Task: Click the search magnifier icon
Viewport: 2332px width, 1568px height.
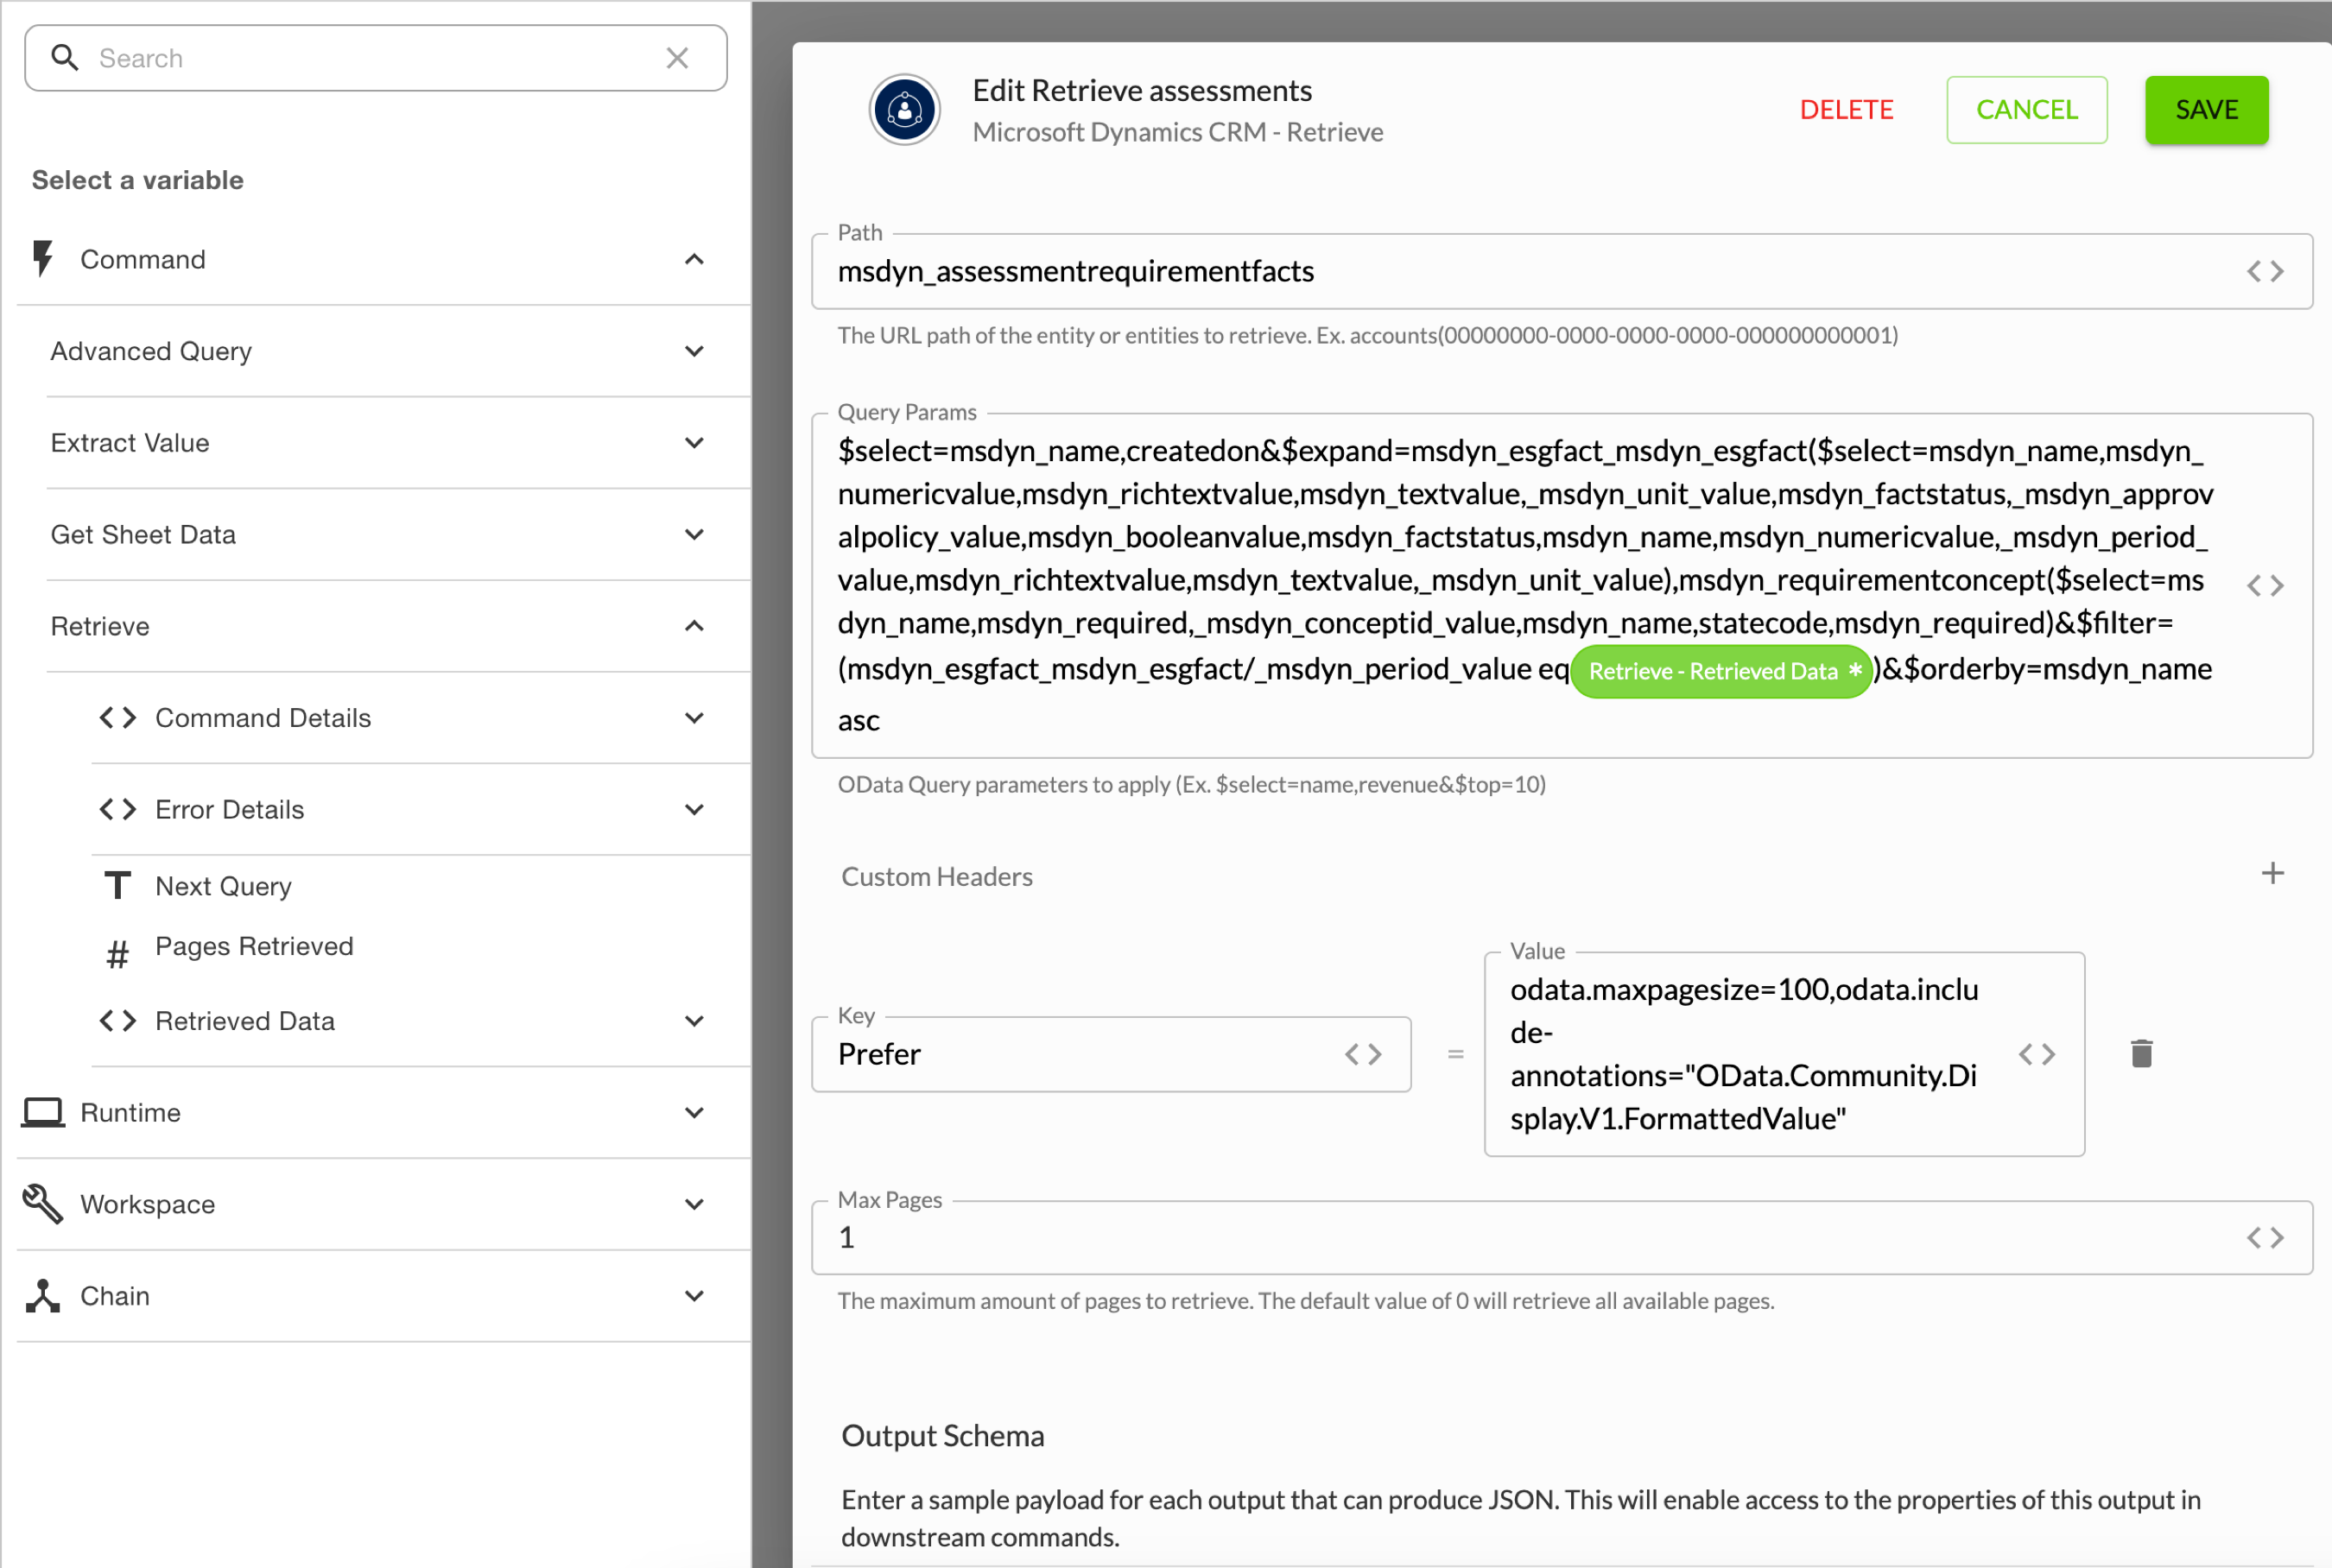Action: pos(65,58)
